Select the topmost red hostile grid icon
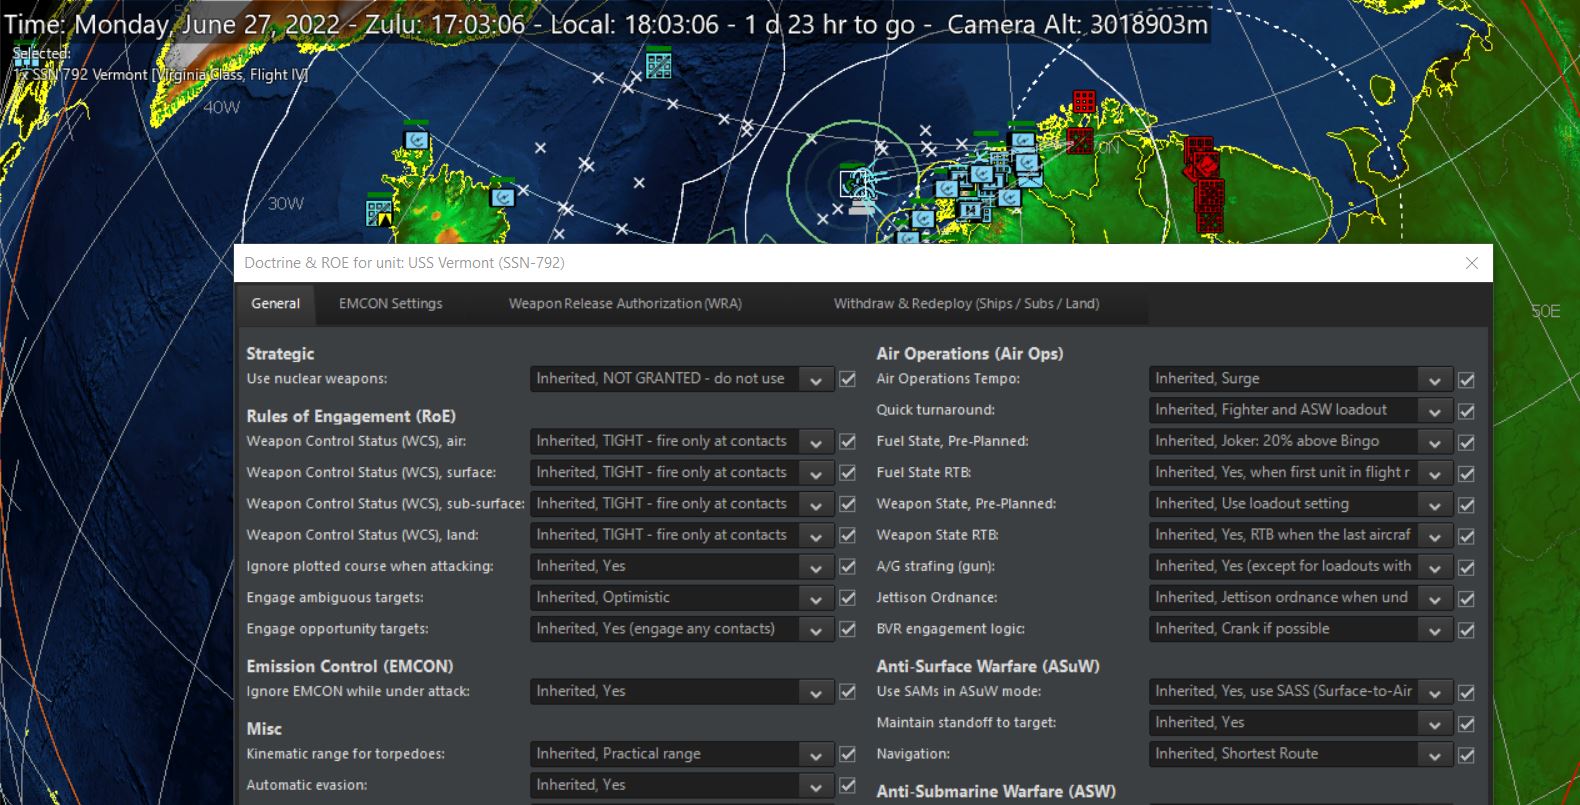This screenshot has width=1580, height=805. point(1084,102)
